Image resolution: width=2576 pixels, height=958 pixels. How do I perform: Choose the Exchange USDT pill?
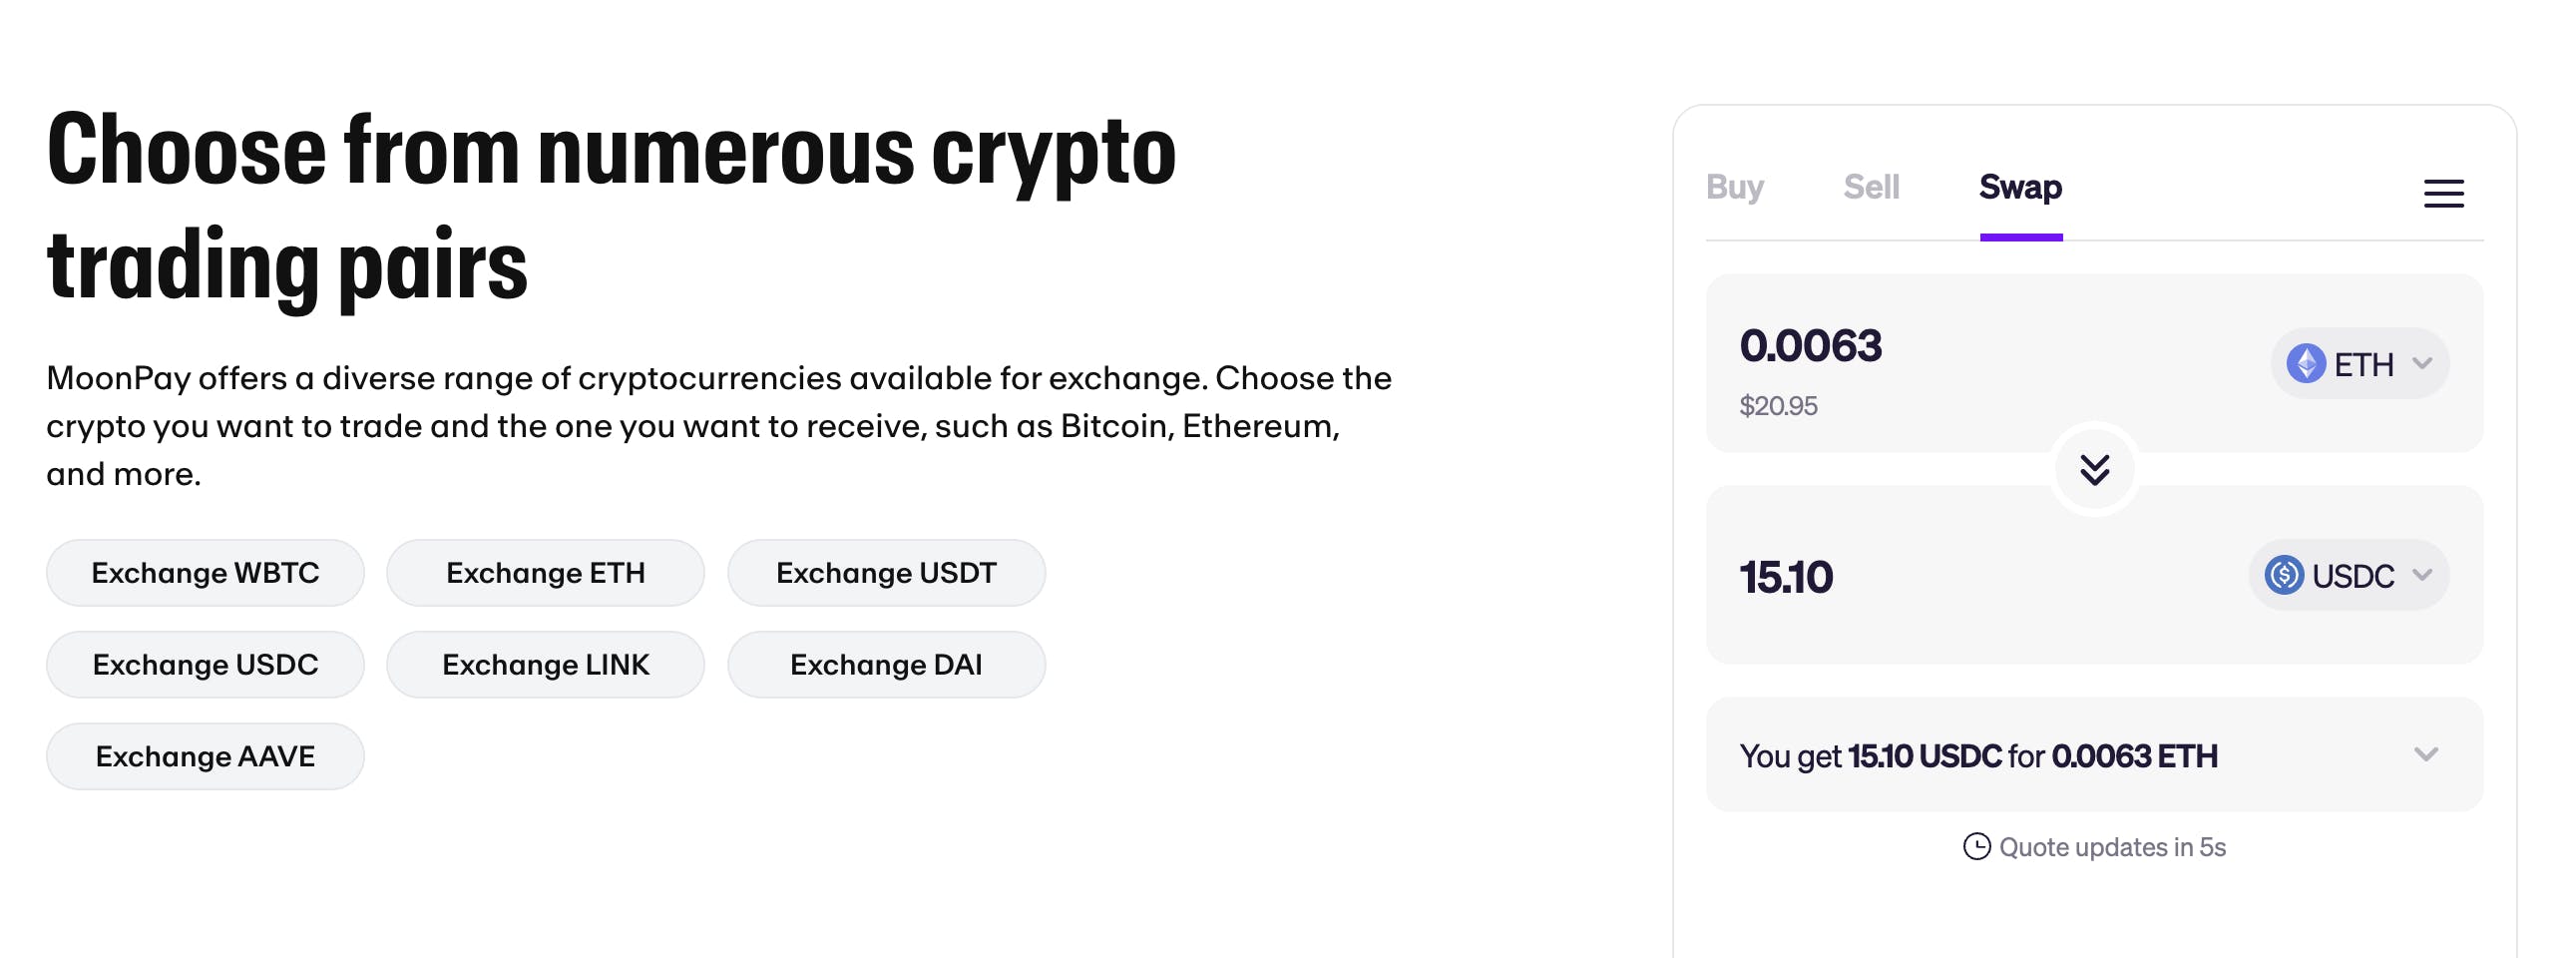click(x=886, y=573)
